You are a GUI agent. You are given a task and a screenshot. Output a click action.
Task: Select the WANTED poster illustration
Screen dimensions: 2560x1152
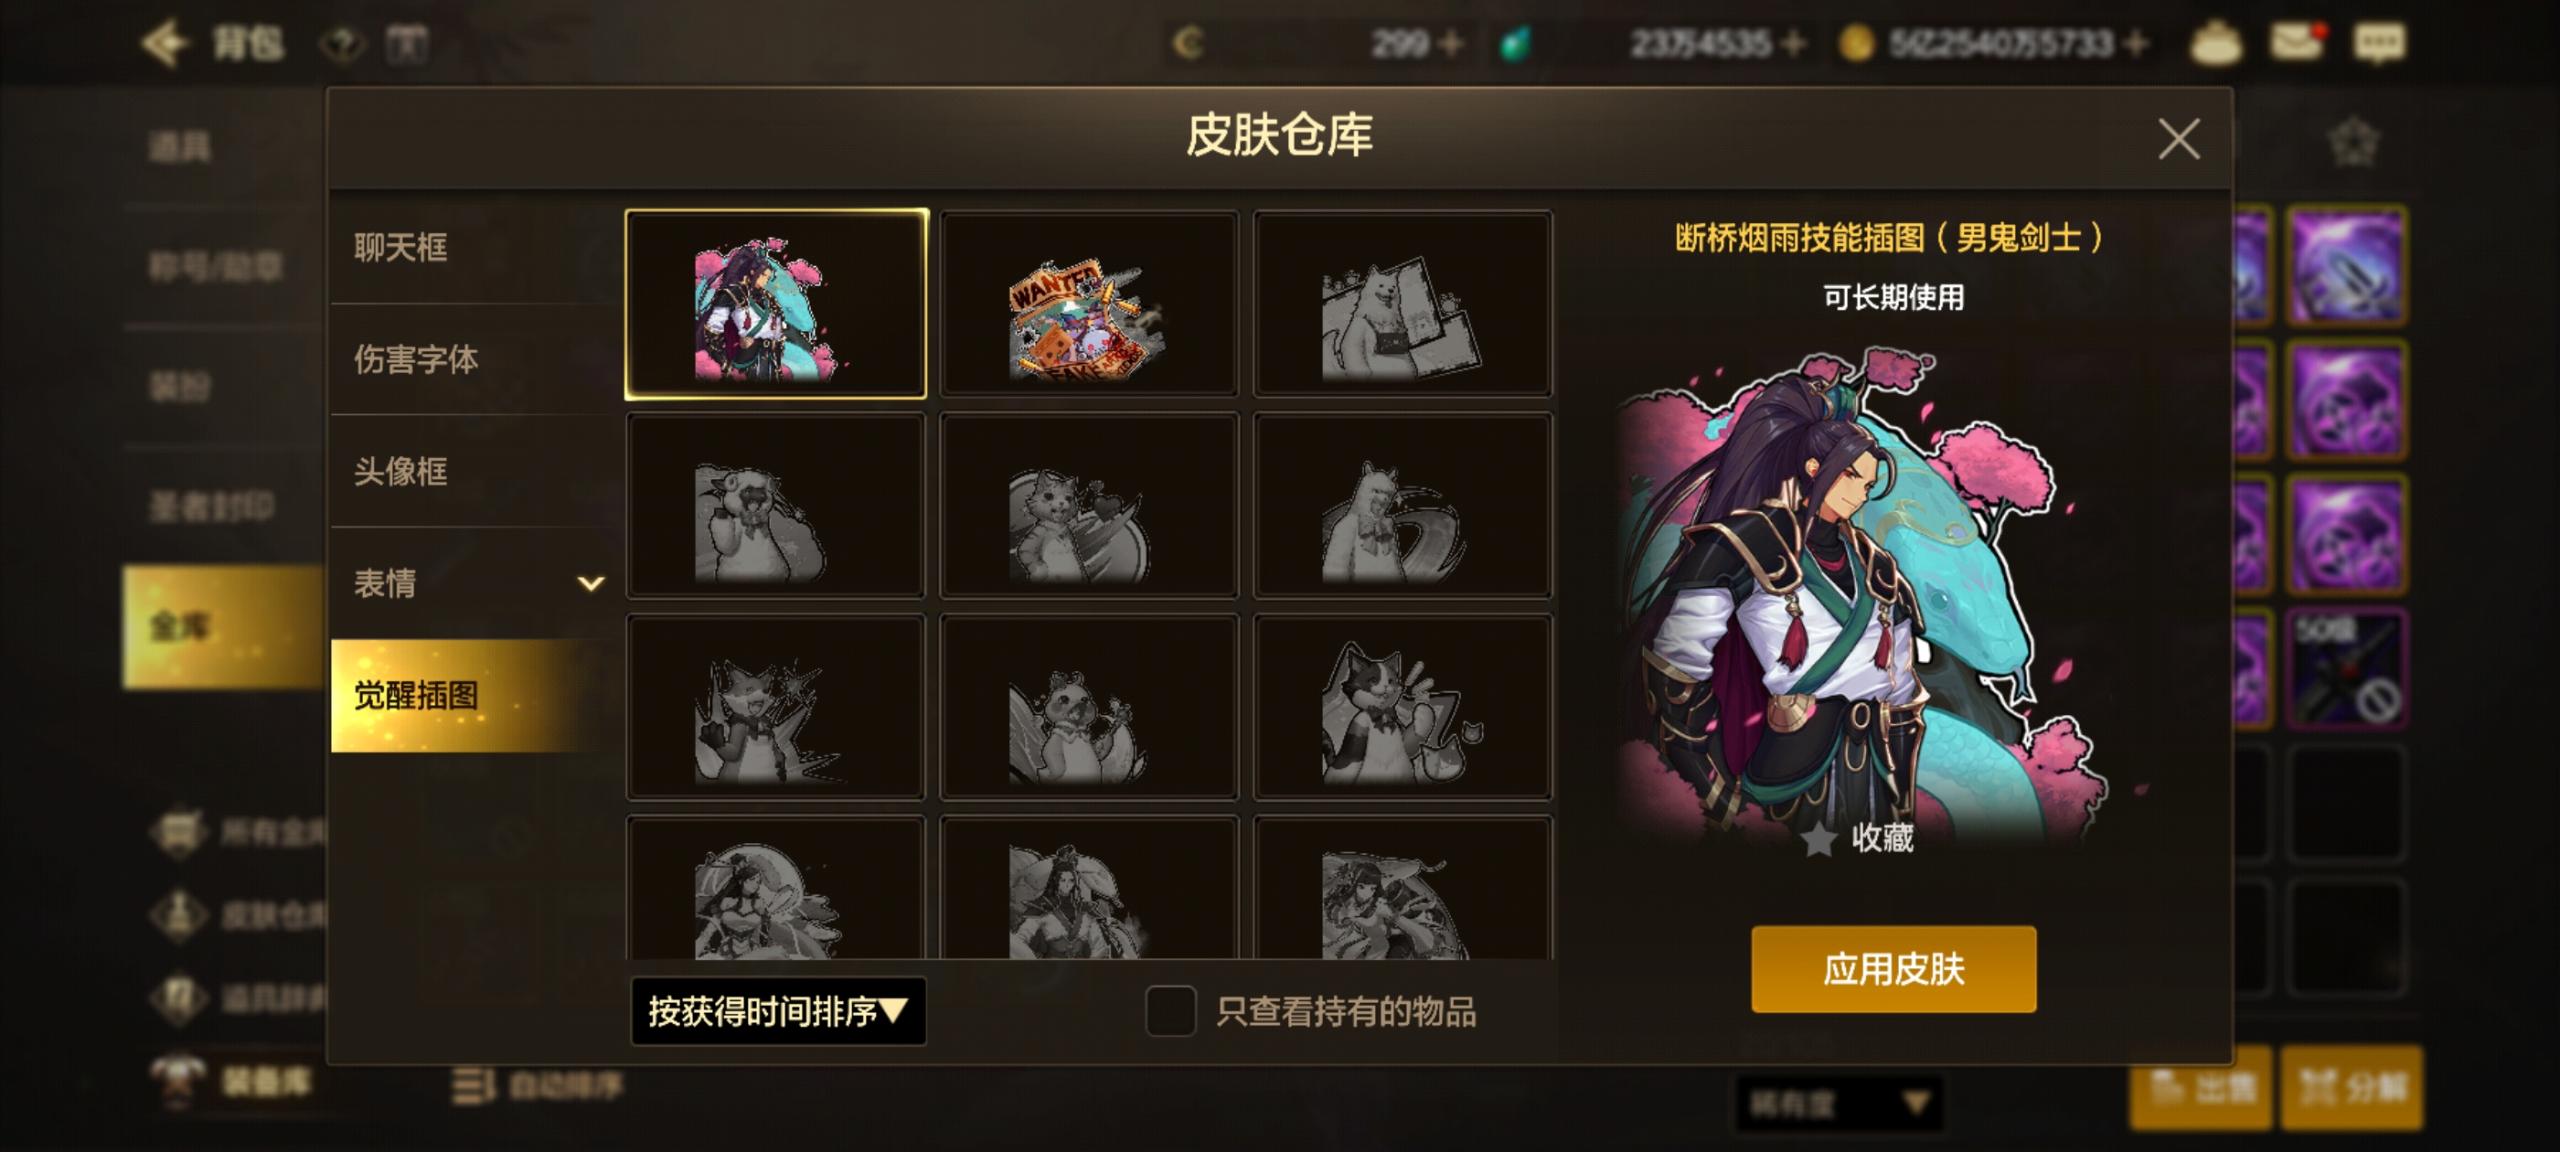tap(1089, 304)
